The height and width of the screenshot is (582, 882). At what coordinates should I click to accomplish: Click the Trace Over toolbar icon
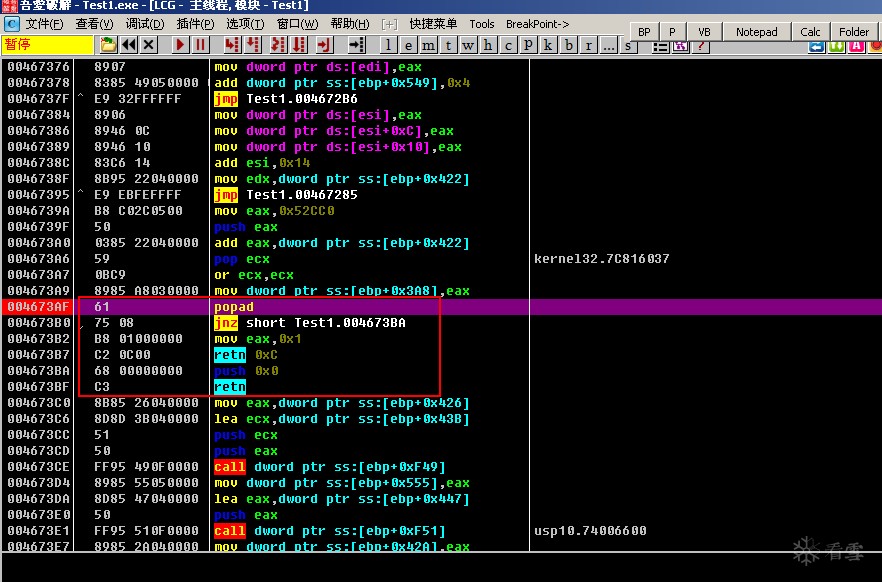(299, 44)
